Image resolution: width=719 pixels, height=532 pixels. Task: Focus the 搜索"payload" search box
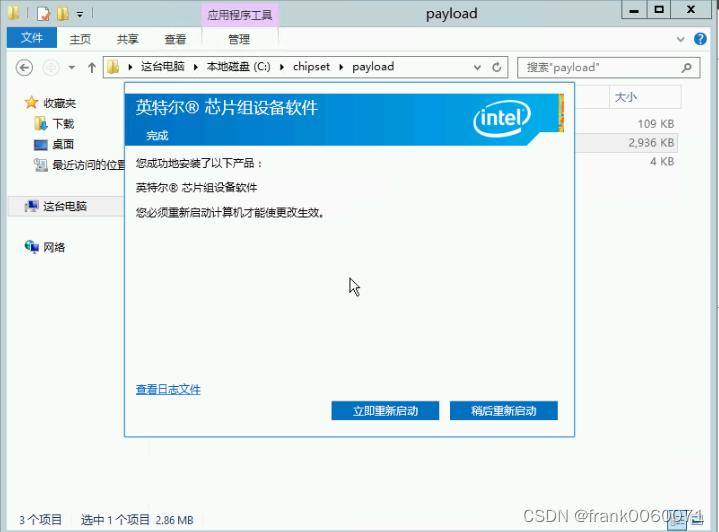point(608,68)
